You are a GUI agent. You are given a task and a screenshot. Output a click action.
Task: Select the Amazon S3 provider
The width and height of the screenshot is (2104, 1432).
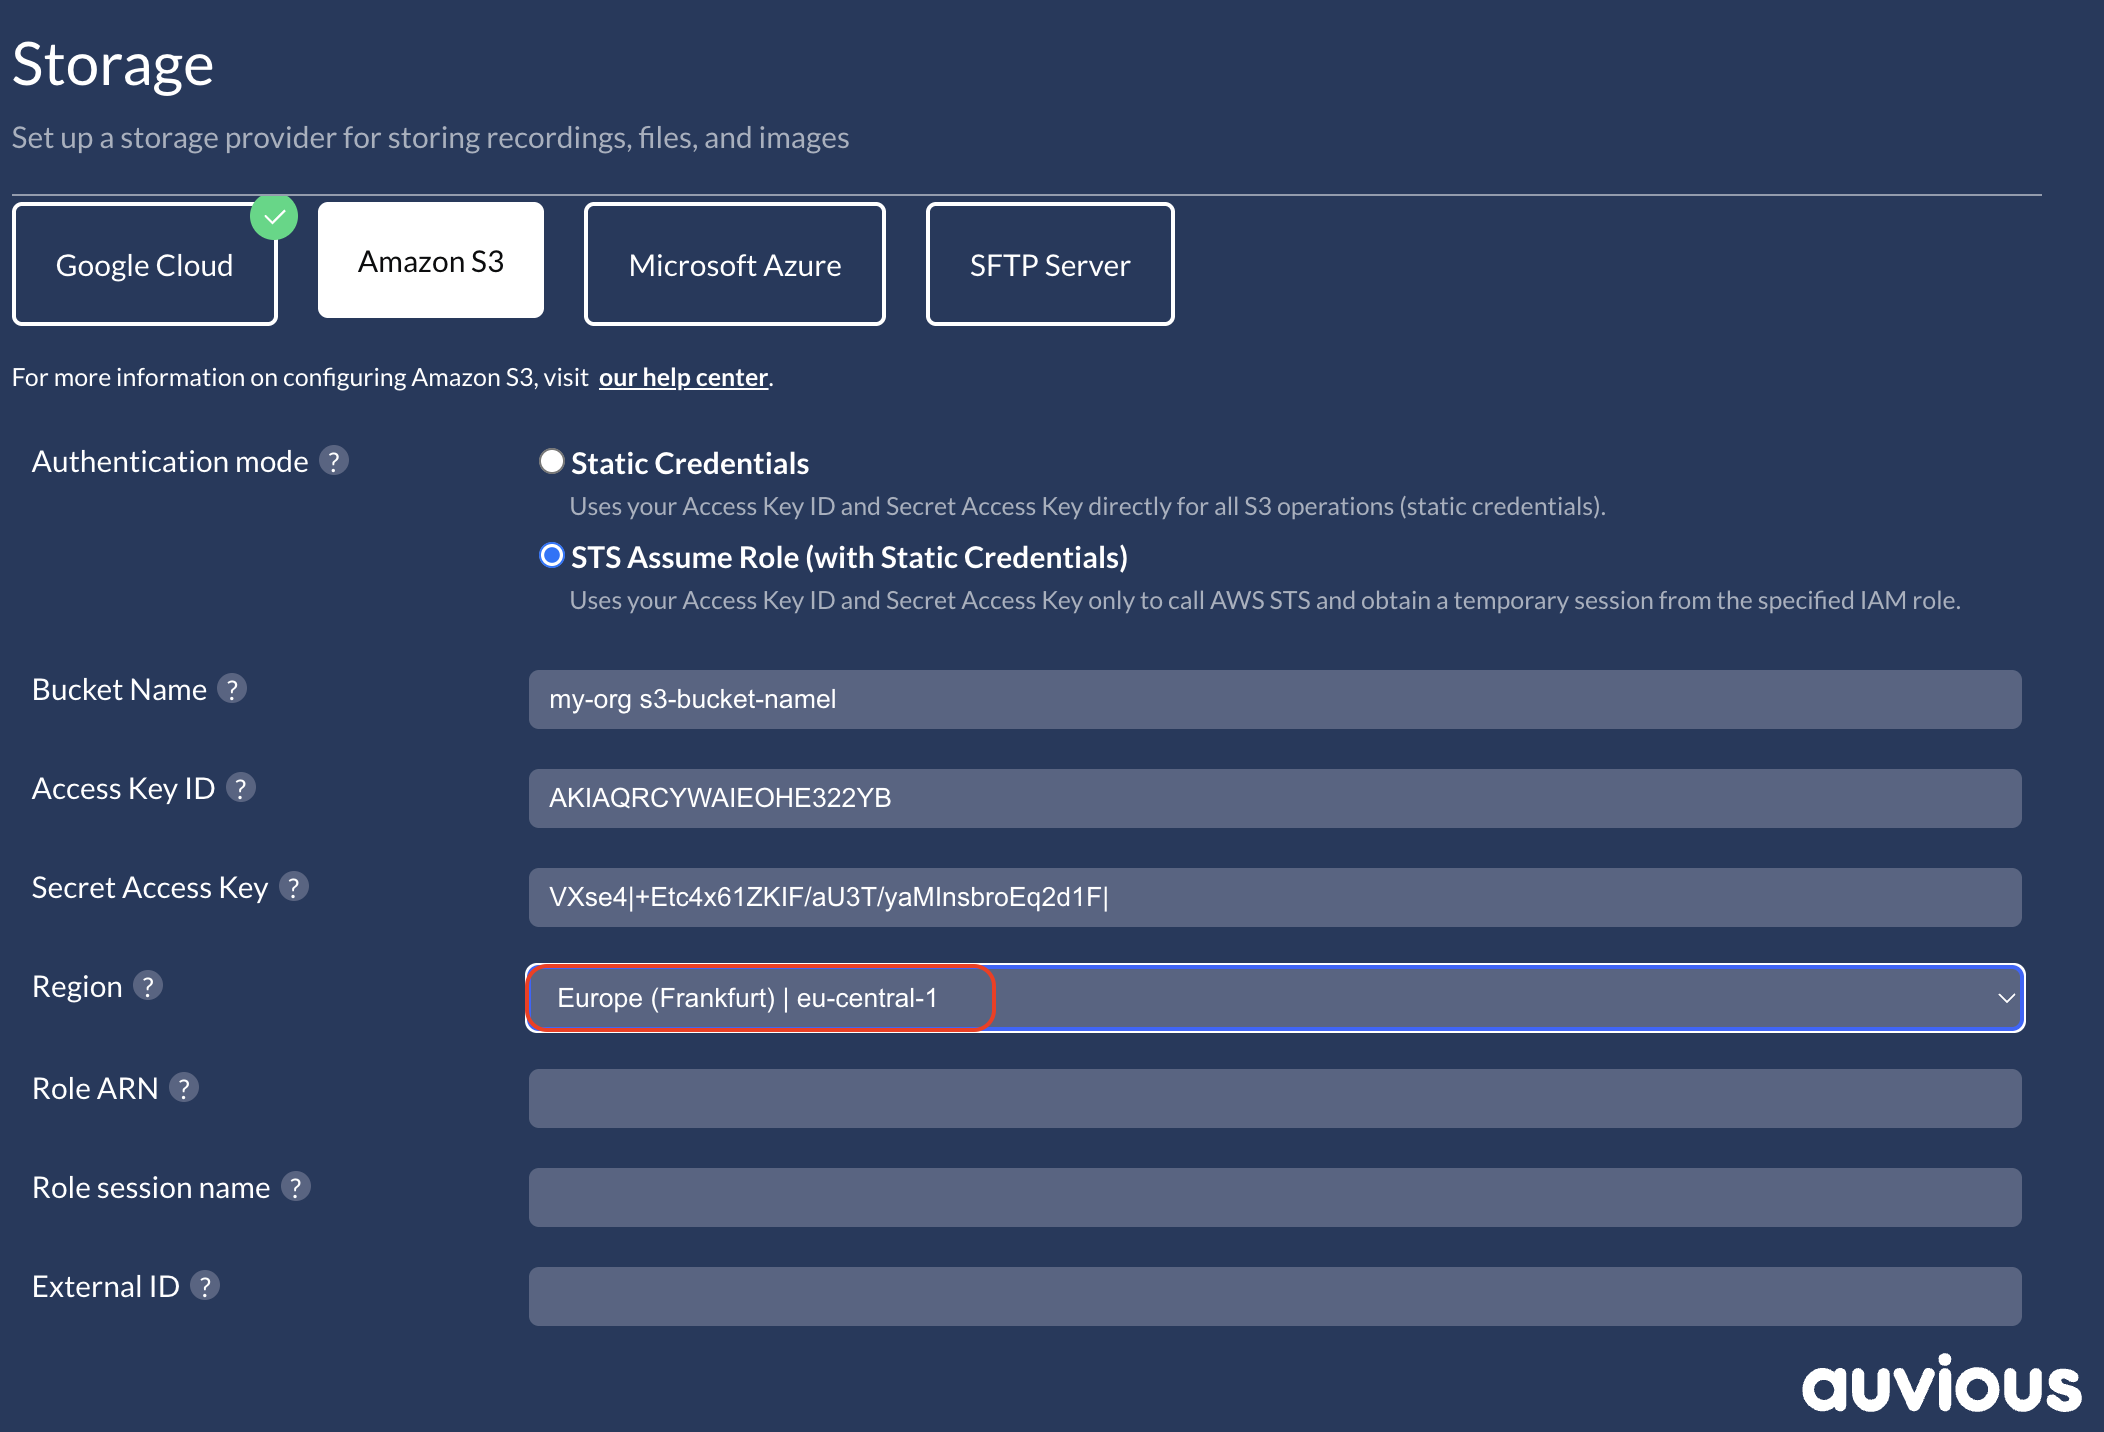431,261
